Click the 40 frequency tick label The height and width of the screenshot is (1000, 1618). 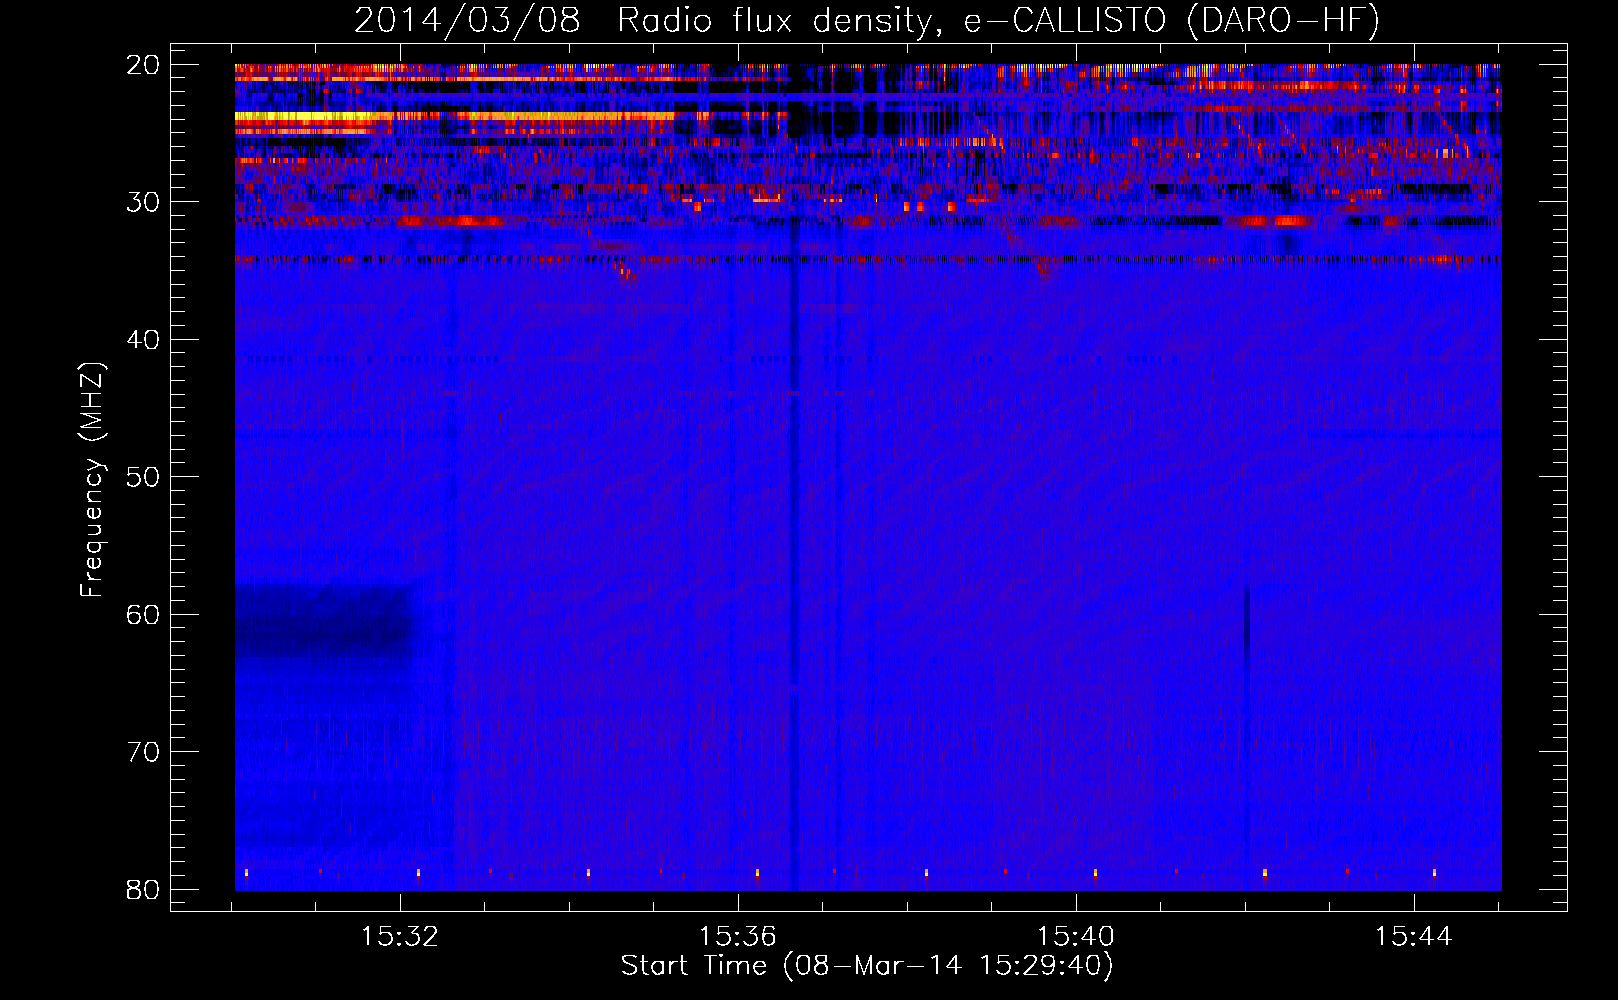[x=143, y=340]
